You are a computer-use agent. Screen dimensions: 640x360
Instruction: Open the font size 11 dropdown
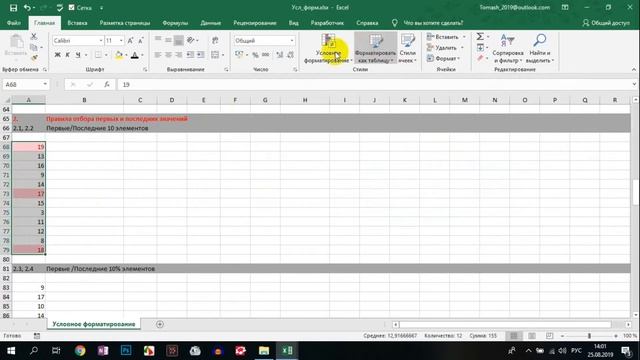coord(121,40)
